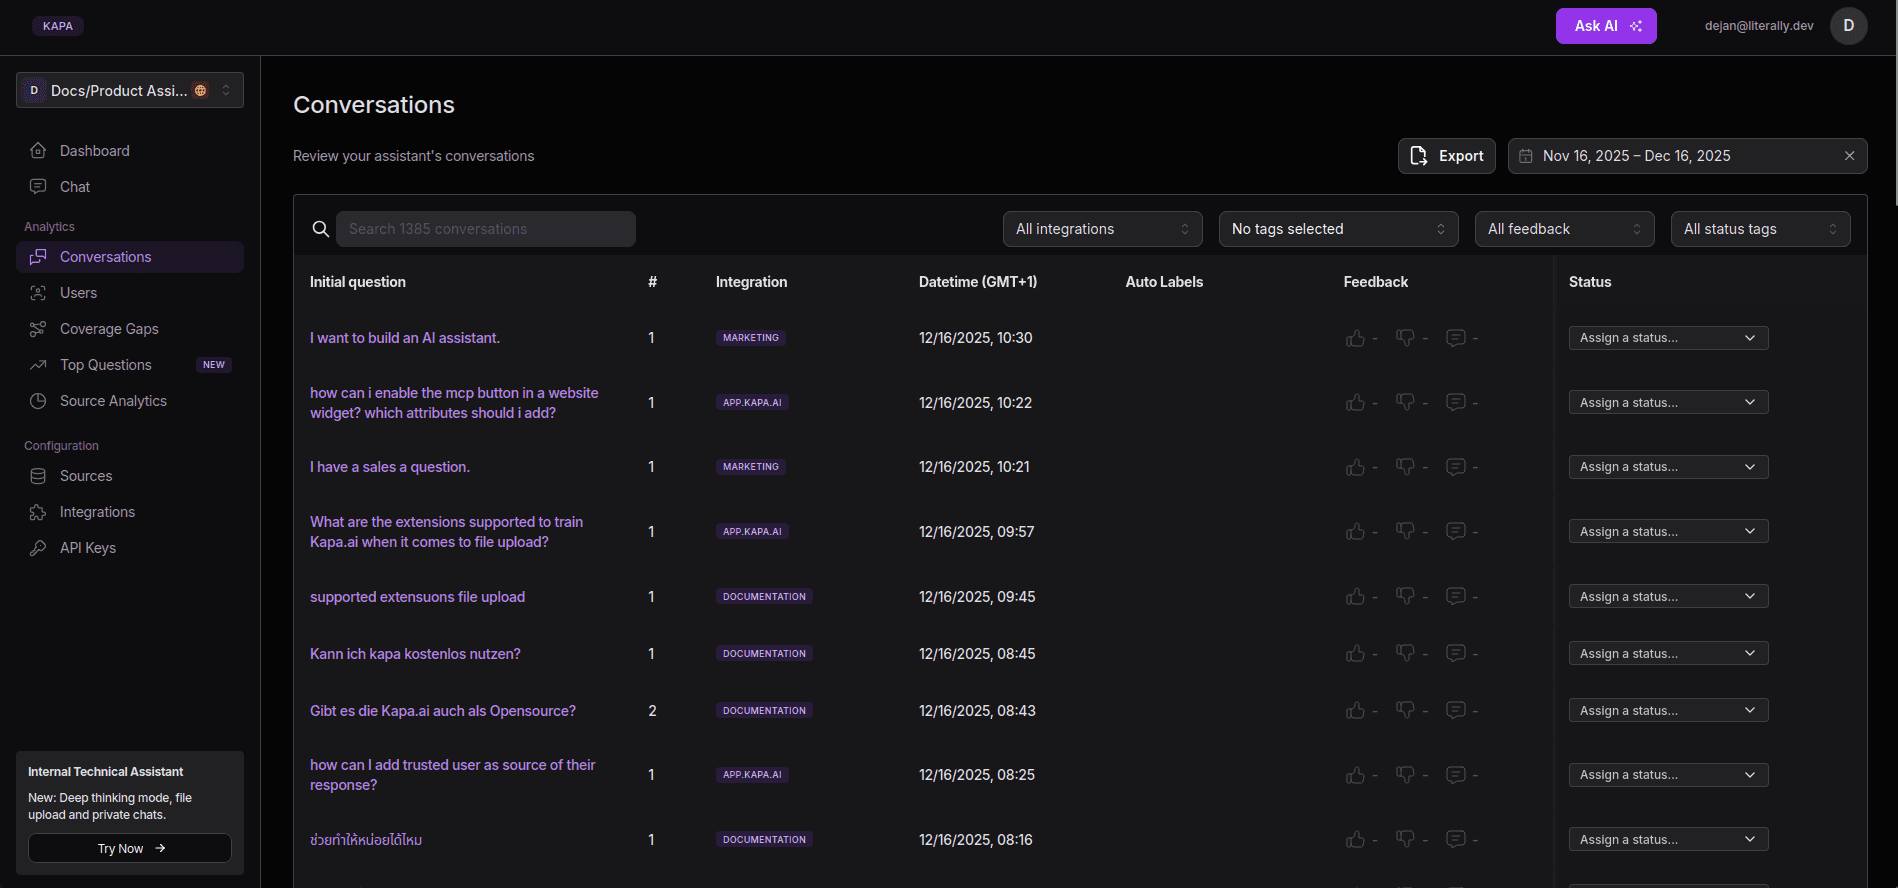Thumbs up the Thai-language question row
The height and width of the screenshot is (888, 1898).
1355,839
